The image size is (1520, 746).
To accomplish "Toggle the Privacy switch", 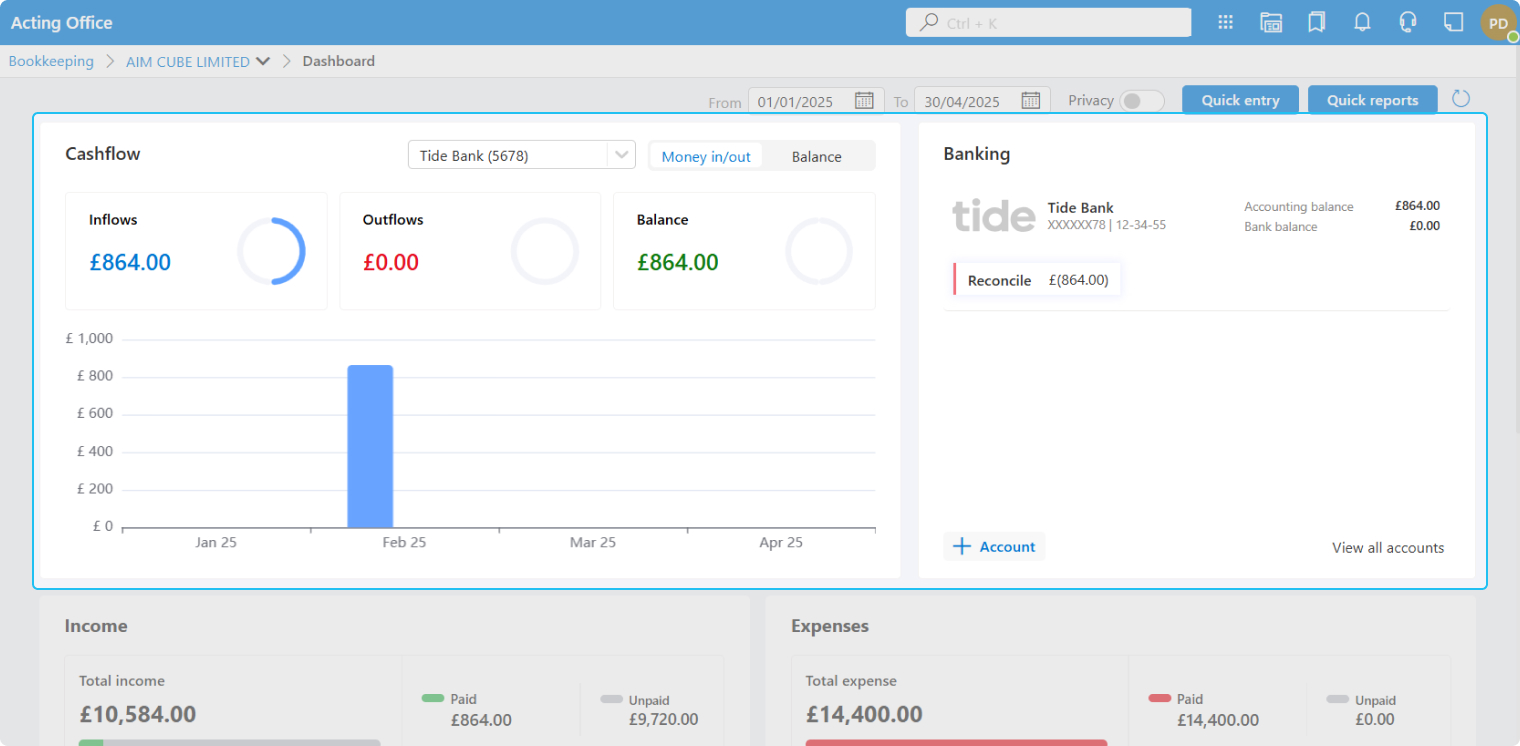I will (x=1141, y=101).
